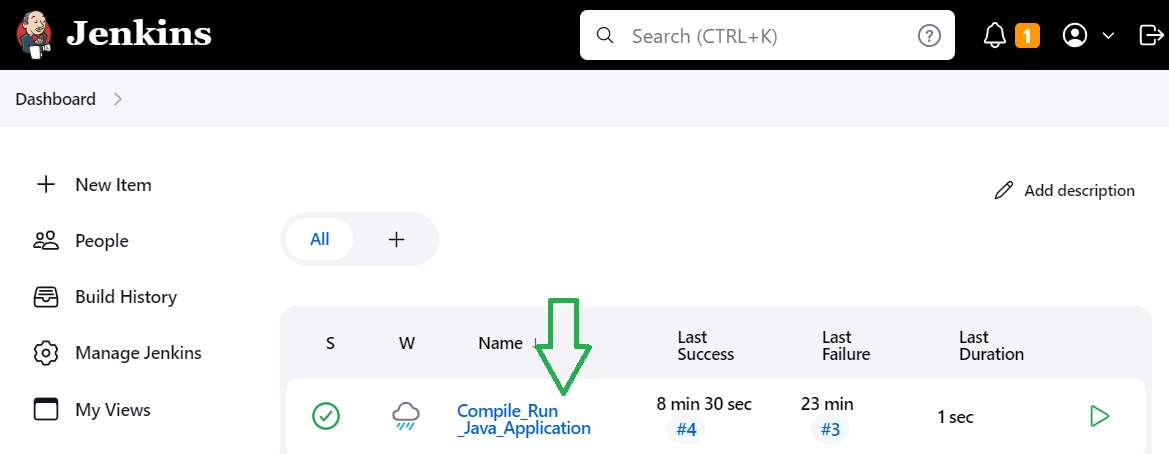
Task: Open last failed build #3
Action: pos(831,430)
